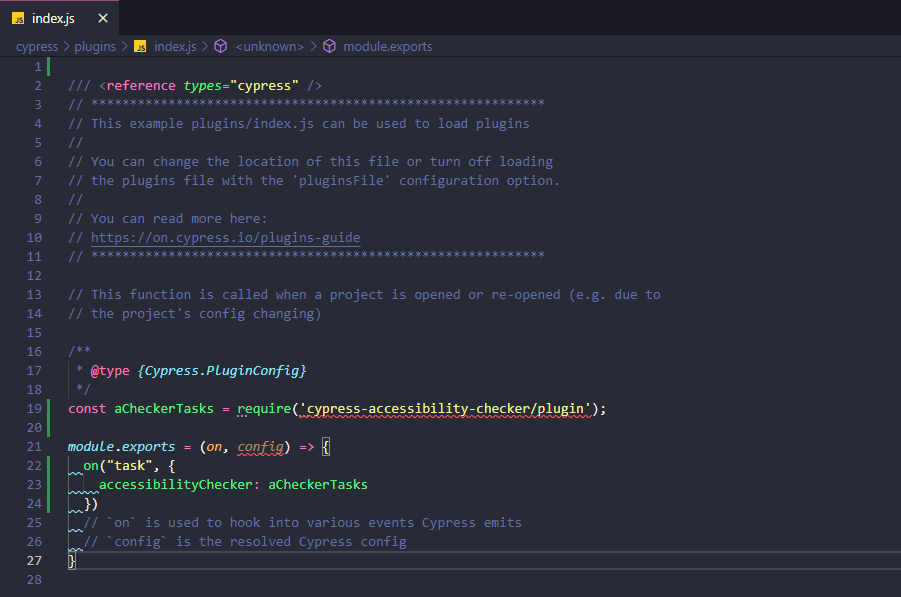The image size is (901, 597).
Task: Click the JS file icon in the breadcrumb bar
Action: click(140, 46)
